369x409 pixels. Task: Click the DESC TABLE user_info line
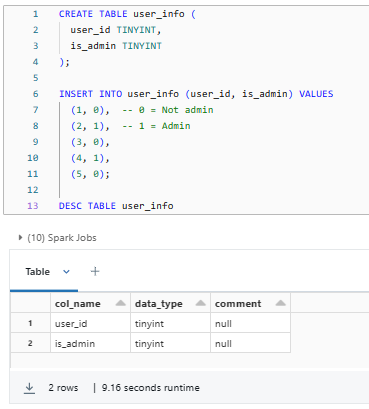[x=116, y=206]
